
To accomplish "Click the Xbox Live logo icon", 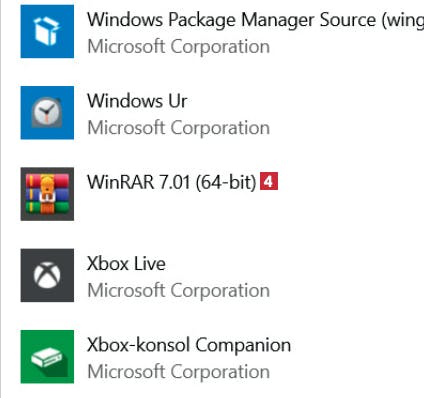I will pyautogui.click(x=47, y=275).
